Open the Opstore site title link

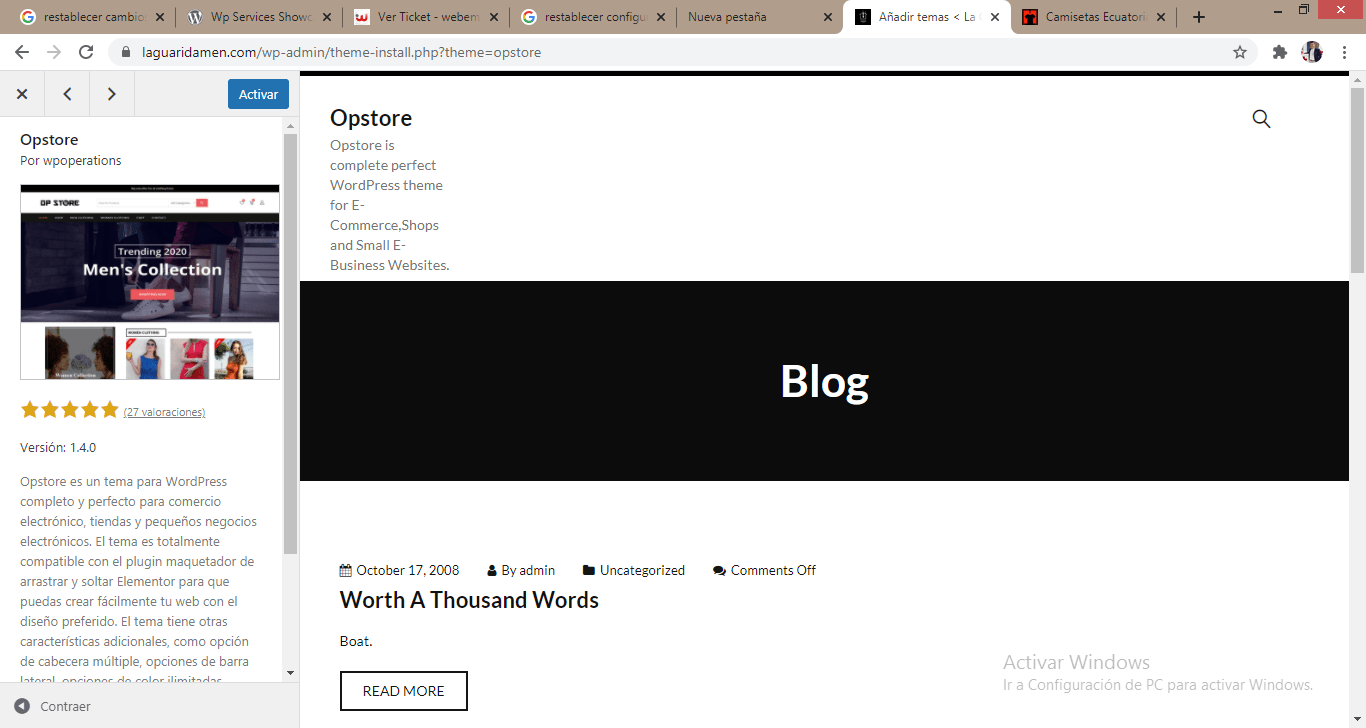(371, 118)
